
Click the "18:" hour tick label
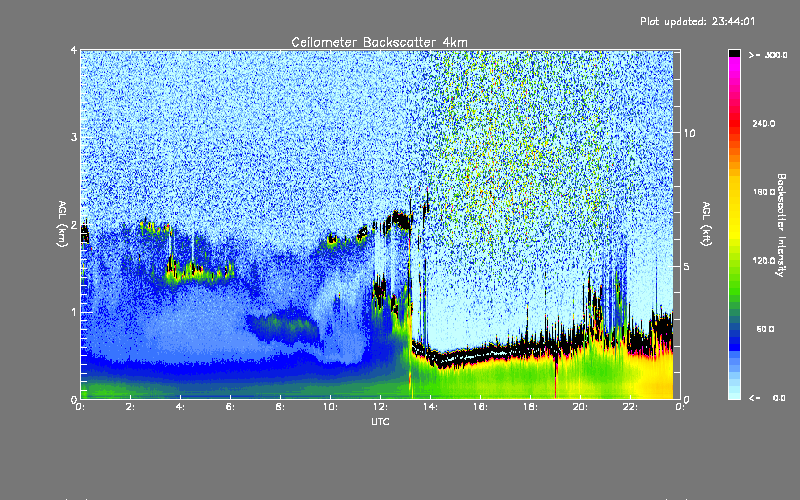[x=530, y=407]
